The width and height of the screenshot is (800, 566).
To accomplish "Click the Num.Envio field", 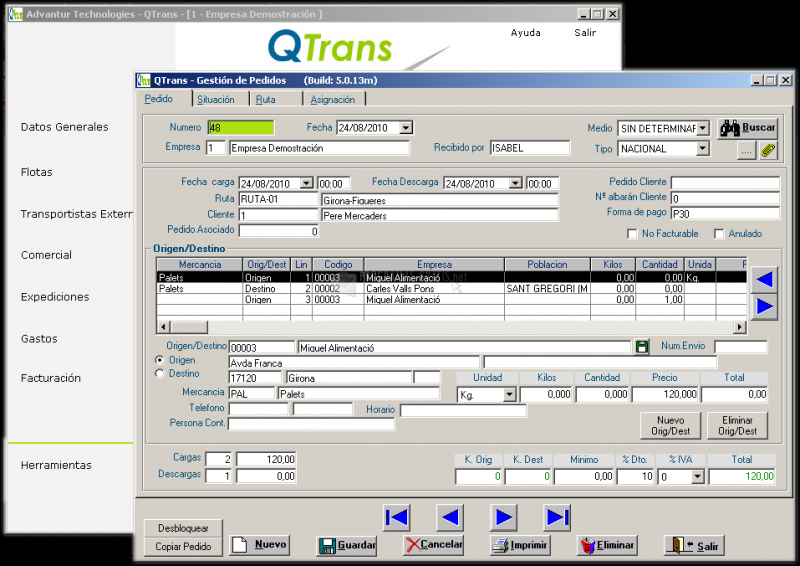I will tap(740, 347).
